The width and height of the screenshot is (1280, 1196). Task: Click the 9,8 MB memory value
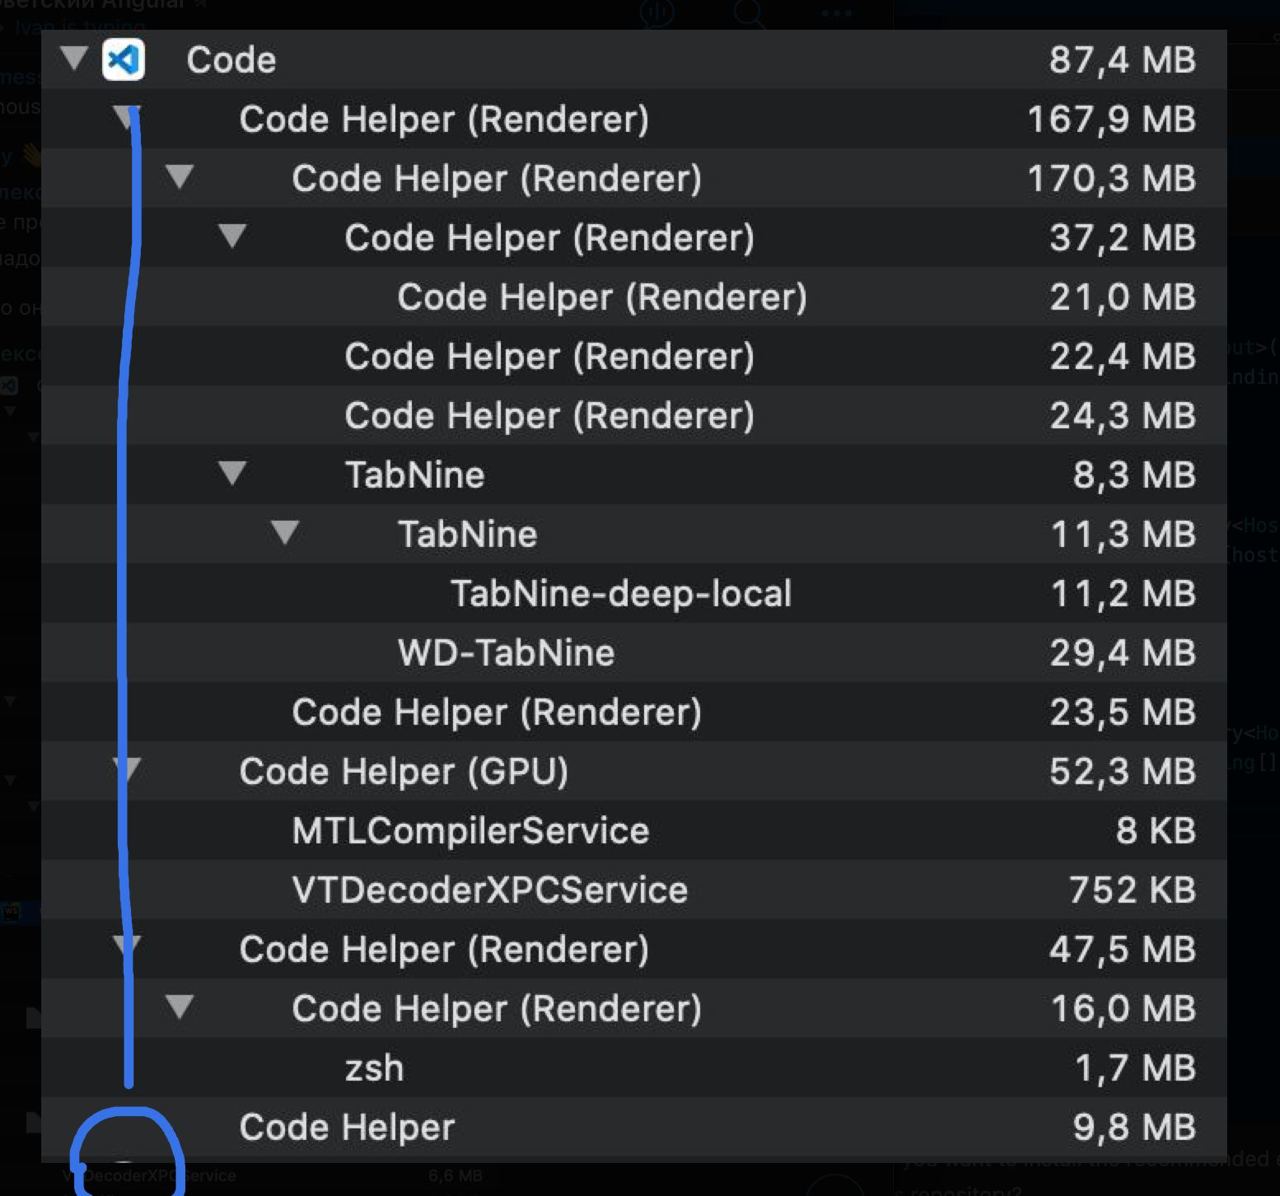(1134, 1128)
